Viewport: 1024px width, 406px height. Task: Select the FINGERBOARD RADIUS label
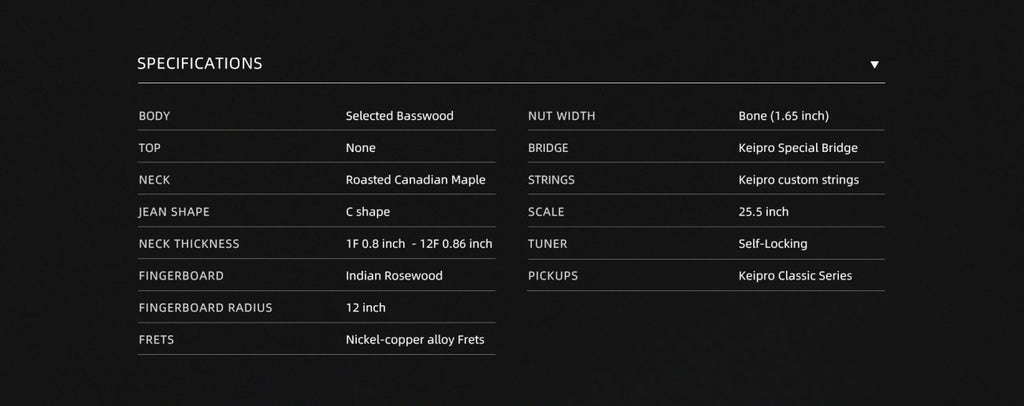[x=205, y=308]
